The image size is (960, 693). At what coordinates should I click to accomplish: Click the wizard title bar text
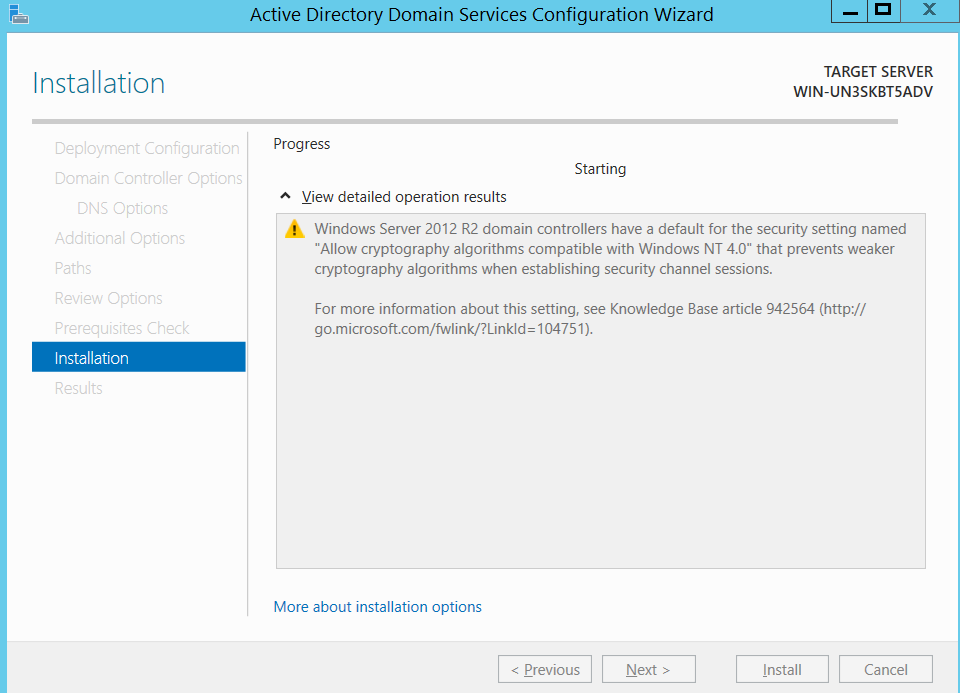[x=481, y=14]
